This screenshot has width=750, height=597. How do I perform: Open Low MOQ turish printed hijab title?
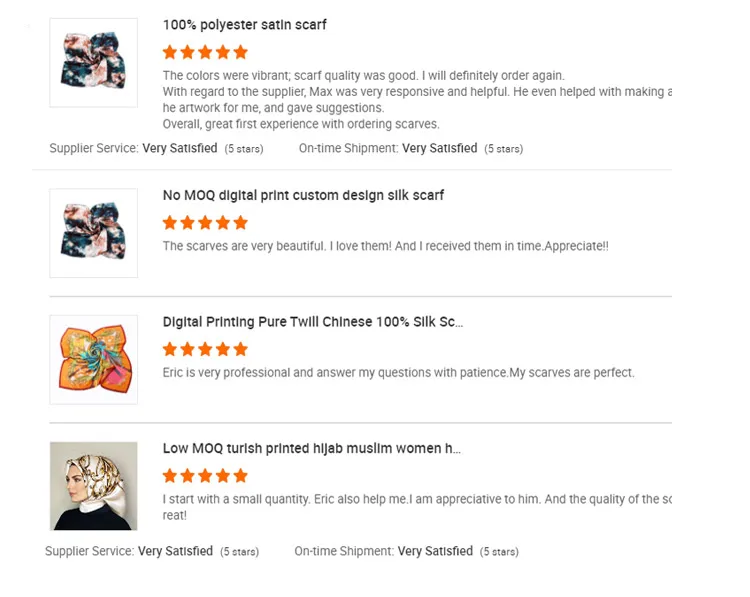point(311,448)
